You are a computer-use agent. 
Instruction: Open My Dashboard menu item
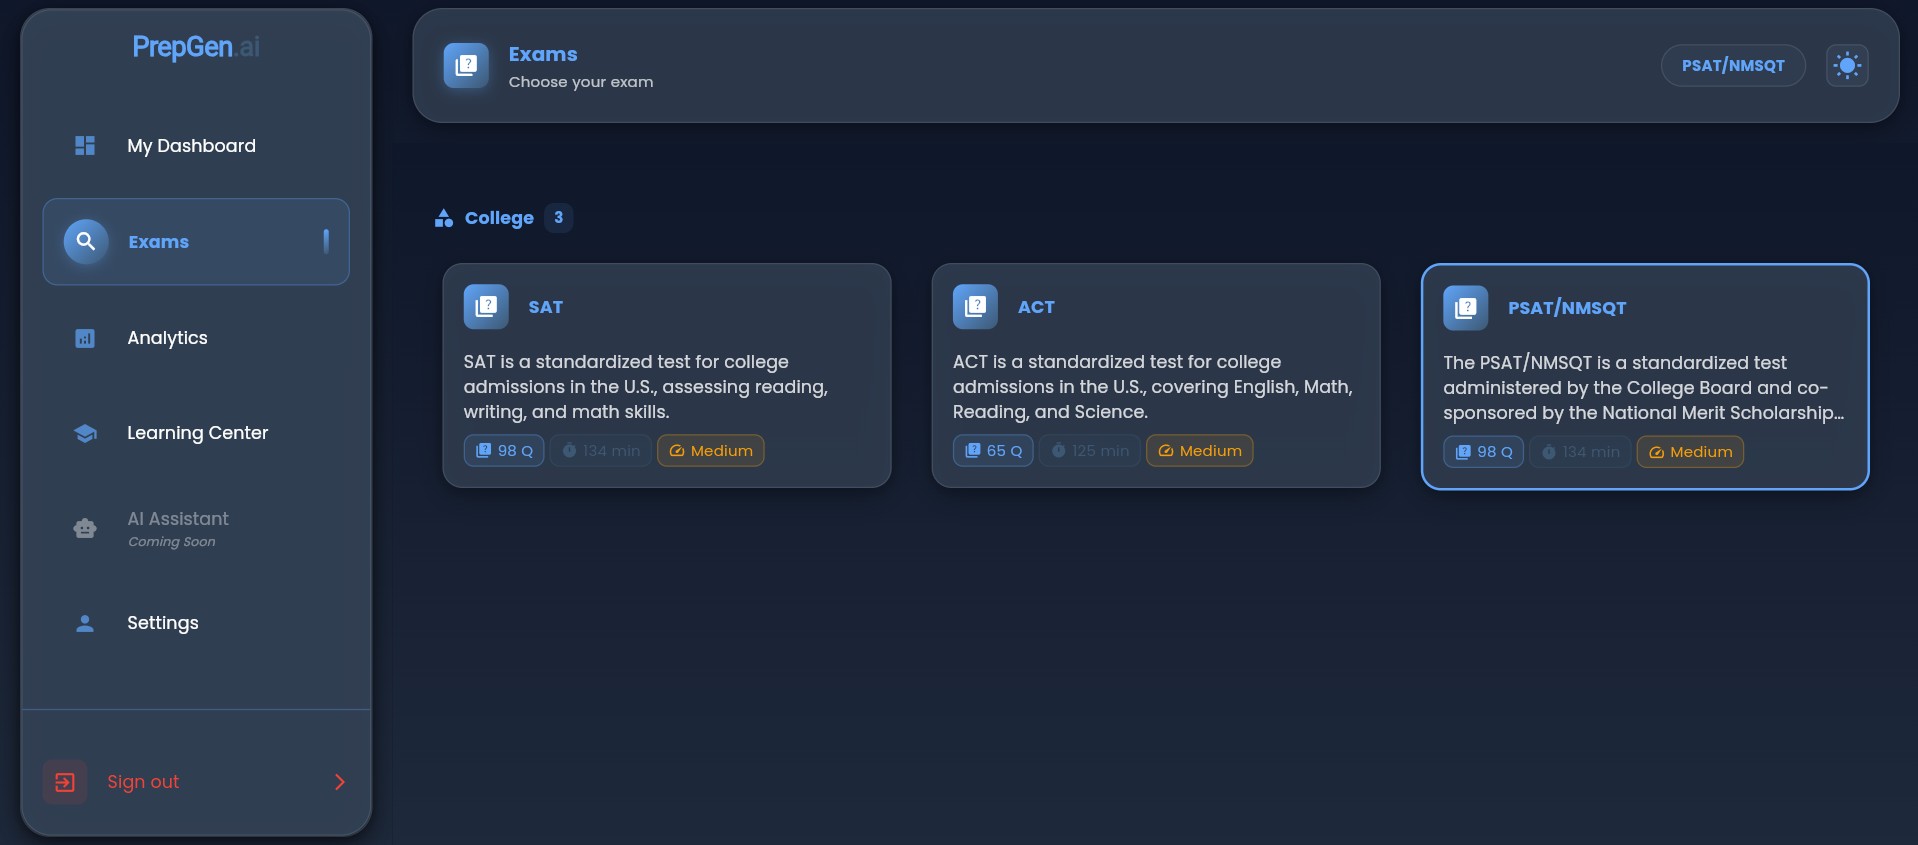coord(191,146)
